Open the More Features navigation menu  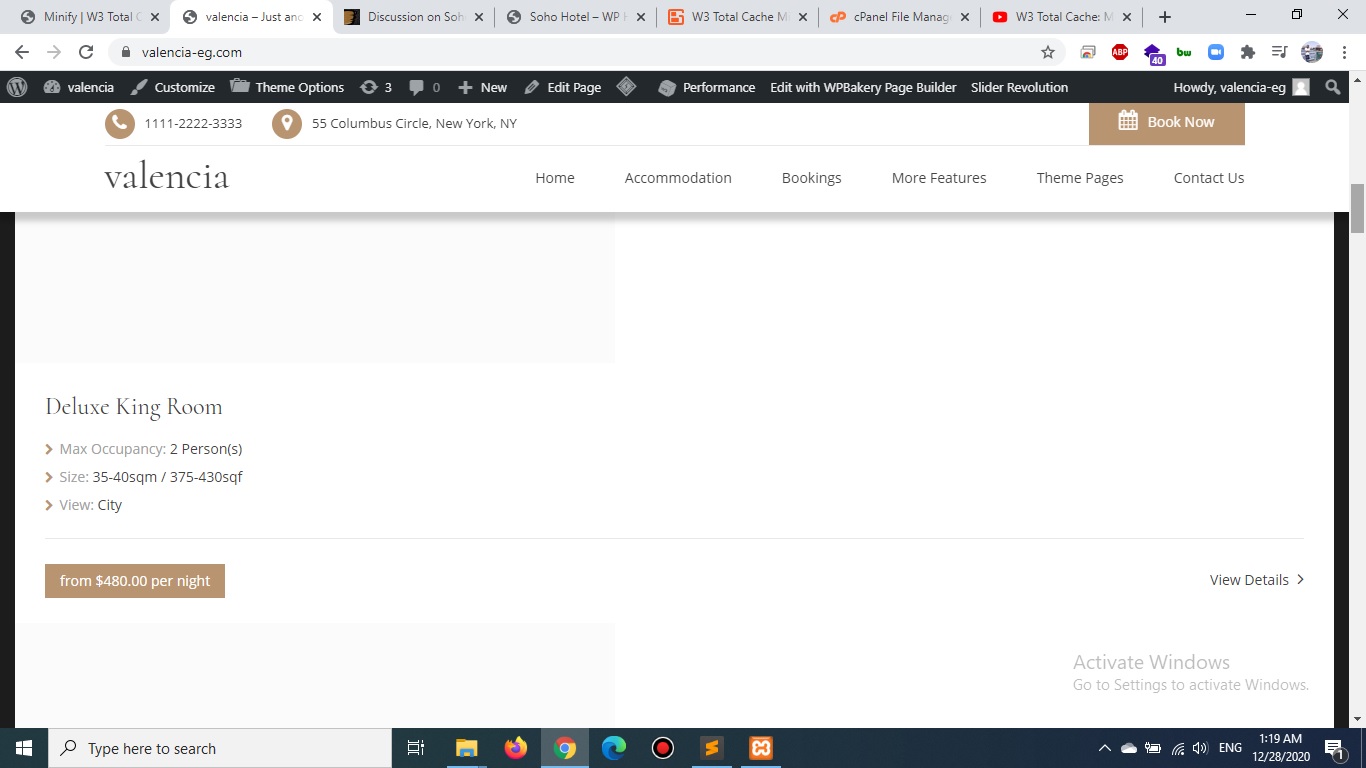[938, 178]
